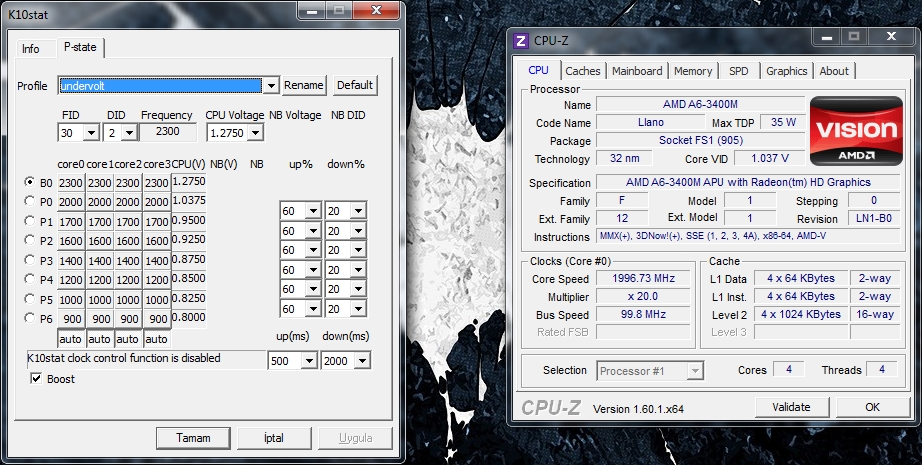Click the Bus Speed value 99.8 MHz
The height and width of the screenshot is (465, 922).
(643, 315)
